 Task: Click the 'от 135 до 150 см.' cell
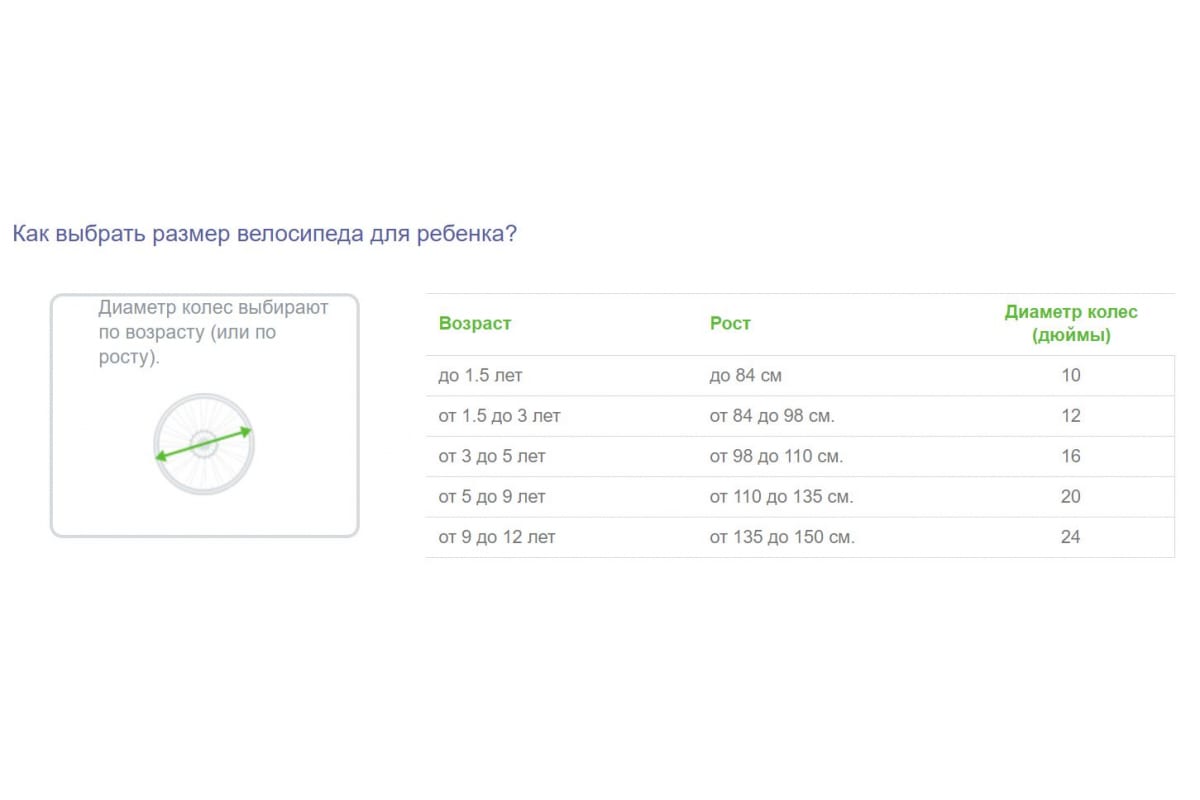tap(782, 537)
